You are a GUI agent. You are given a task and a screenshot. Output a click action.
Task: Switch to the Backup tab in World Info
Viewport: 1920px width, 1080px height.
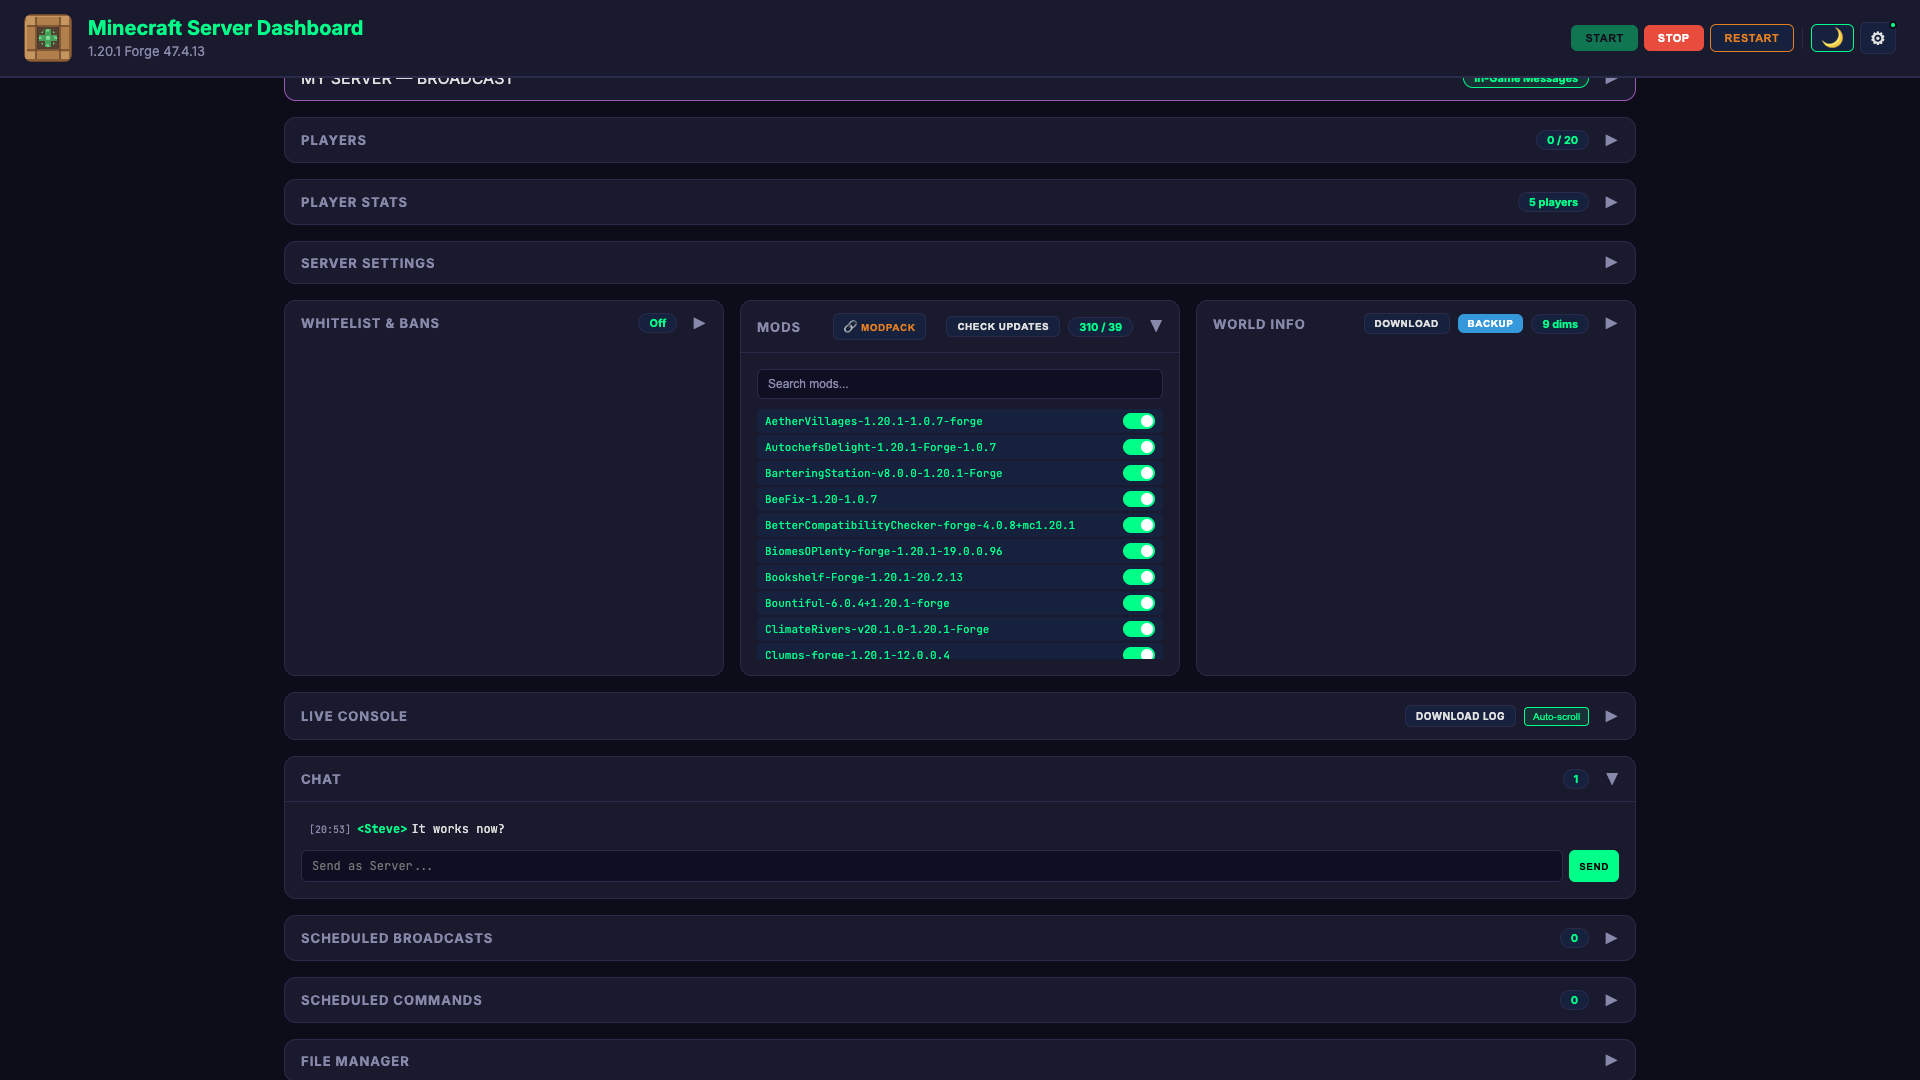coord(1490,323)
